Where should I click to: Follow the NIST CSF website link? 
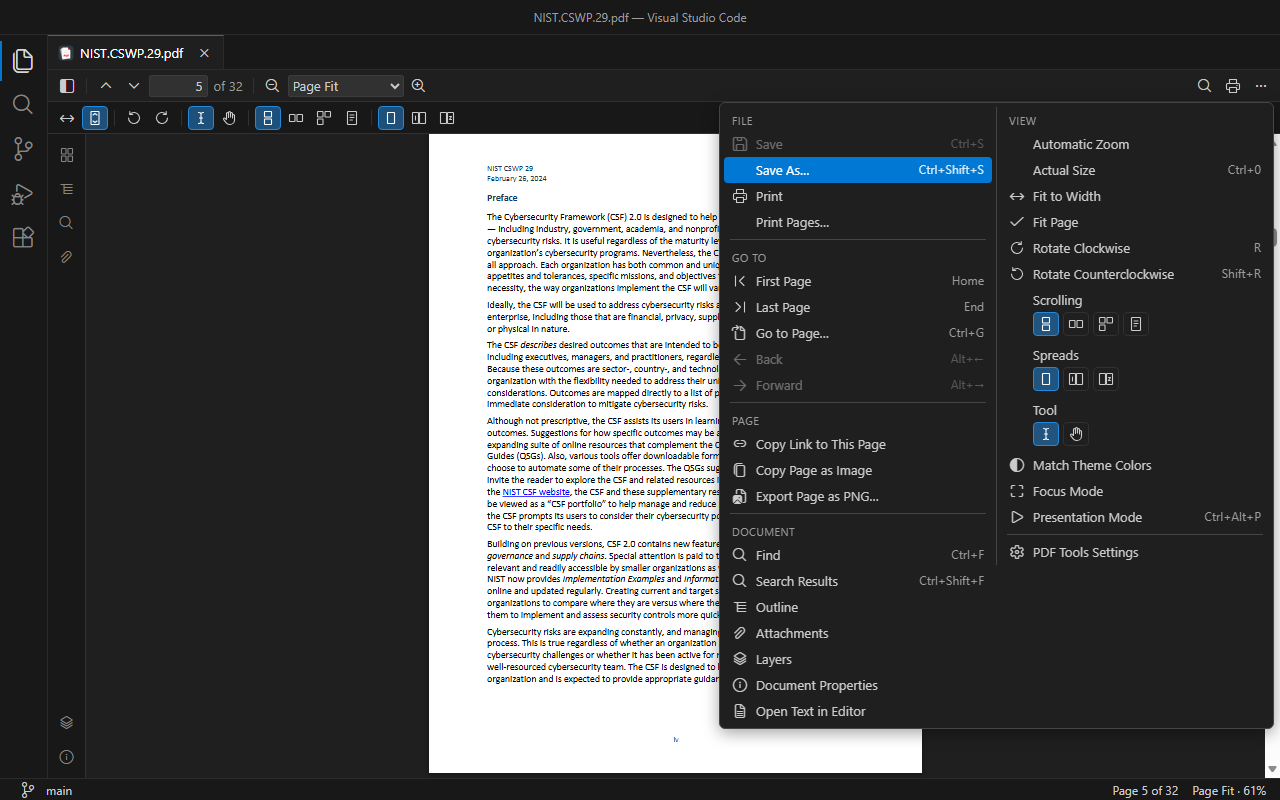pos(536,492)
